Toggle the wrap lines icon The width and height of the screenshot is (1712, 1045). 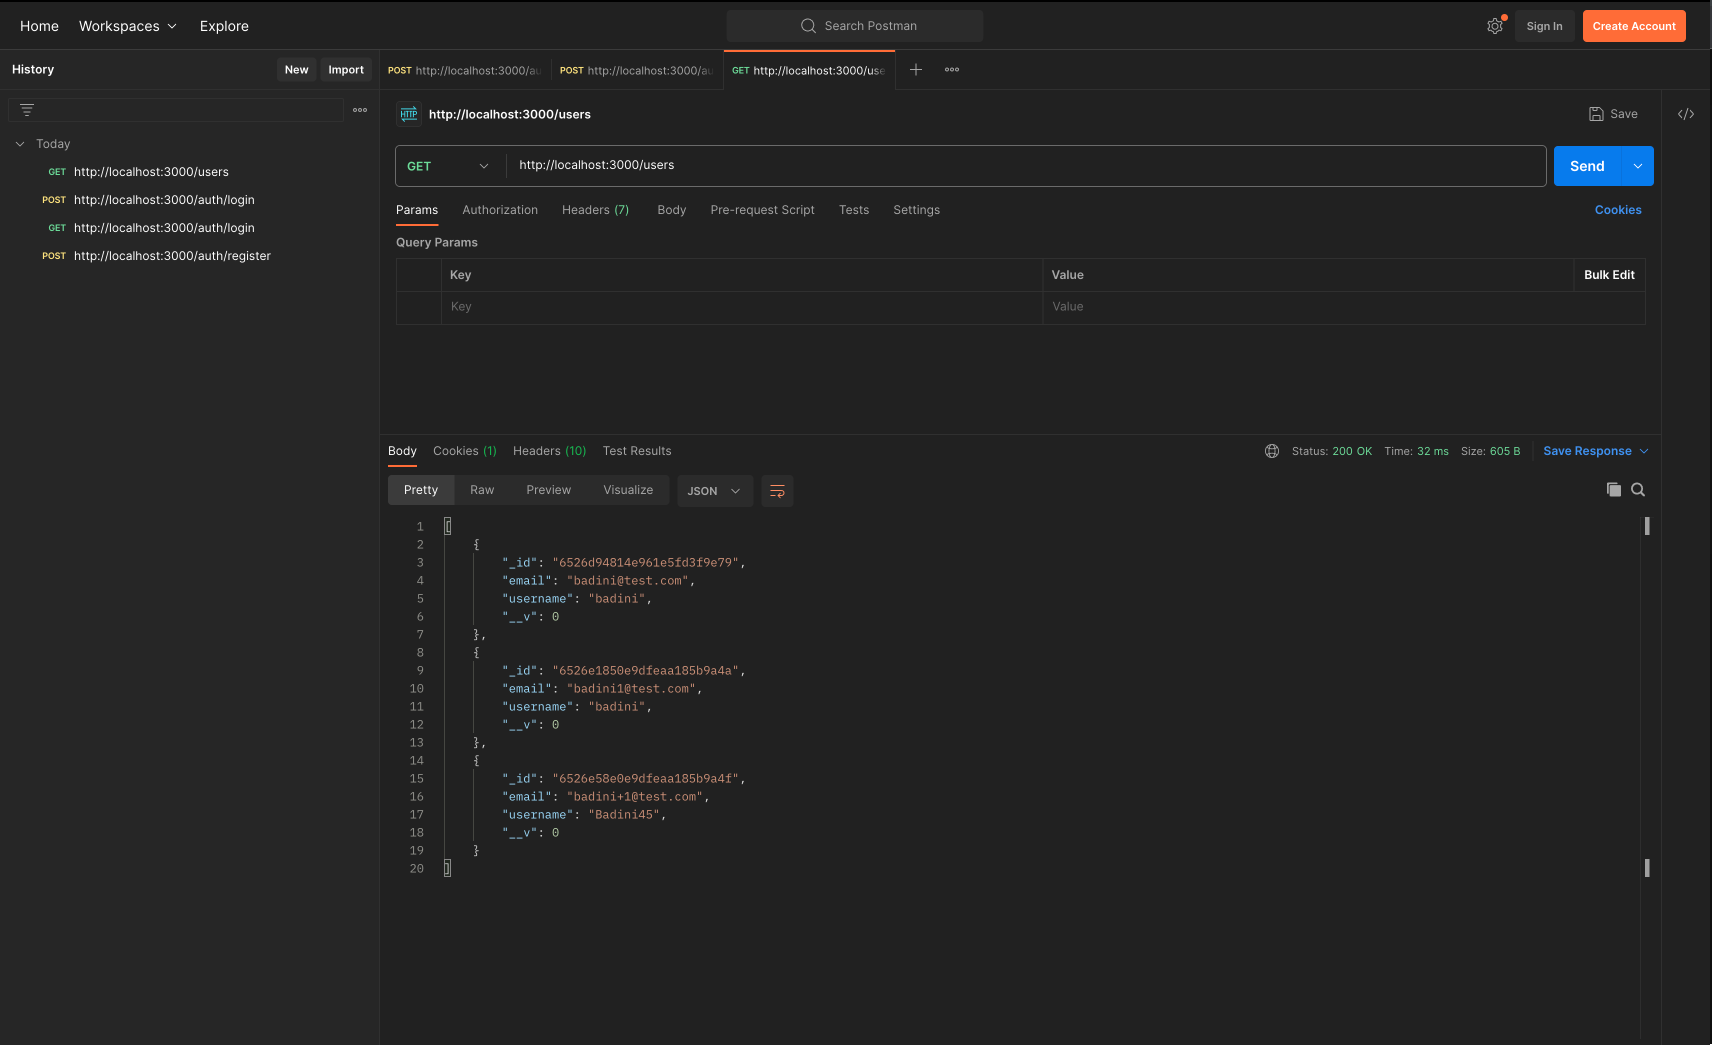777,491
